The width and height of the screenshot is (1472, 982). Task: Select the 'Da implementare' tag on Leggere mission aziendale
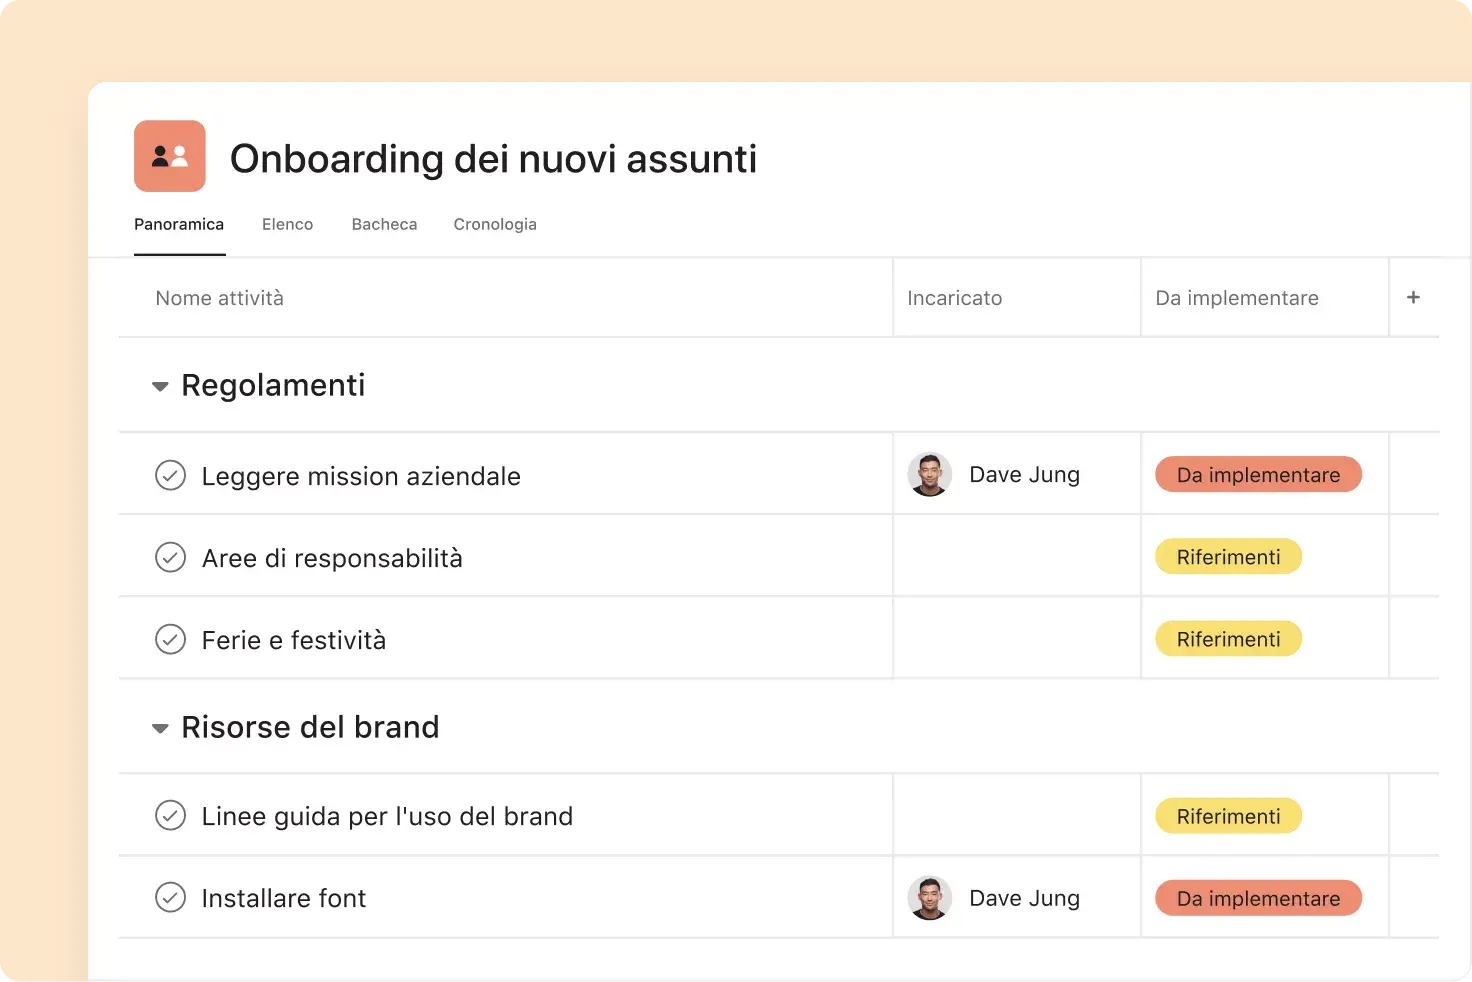click(1258, 474)
